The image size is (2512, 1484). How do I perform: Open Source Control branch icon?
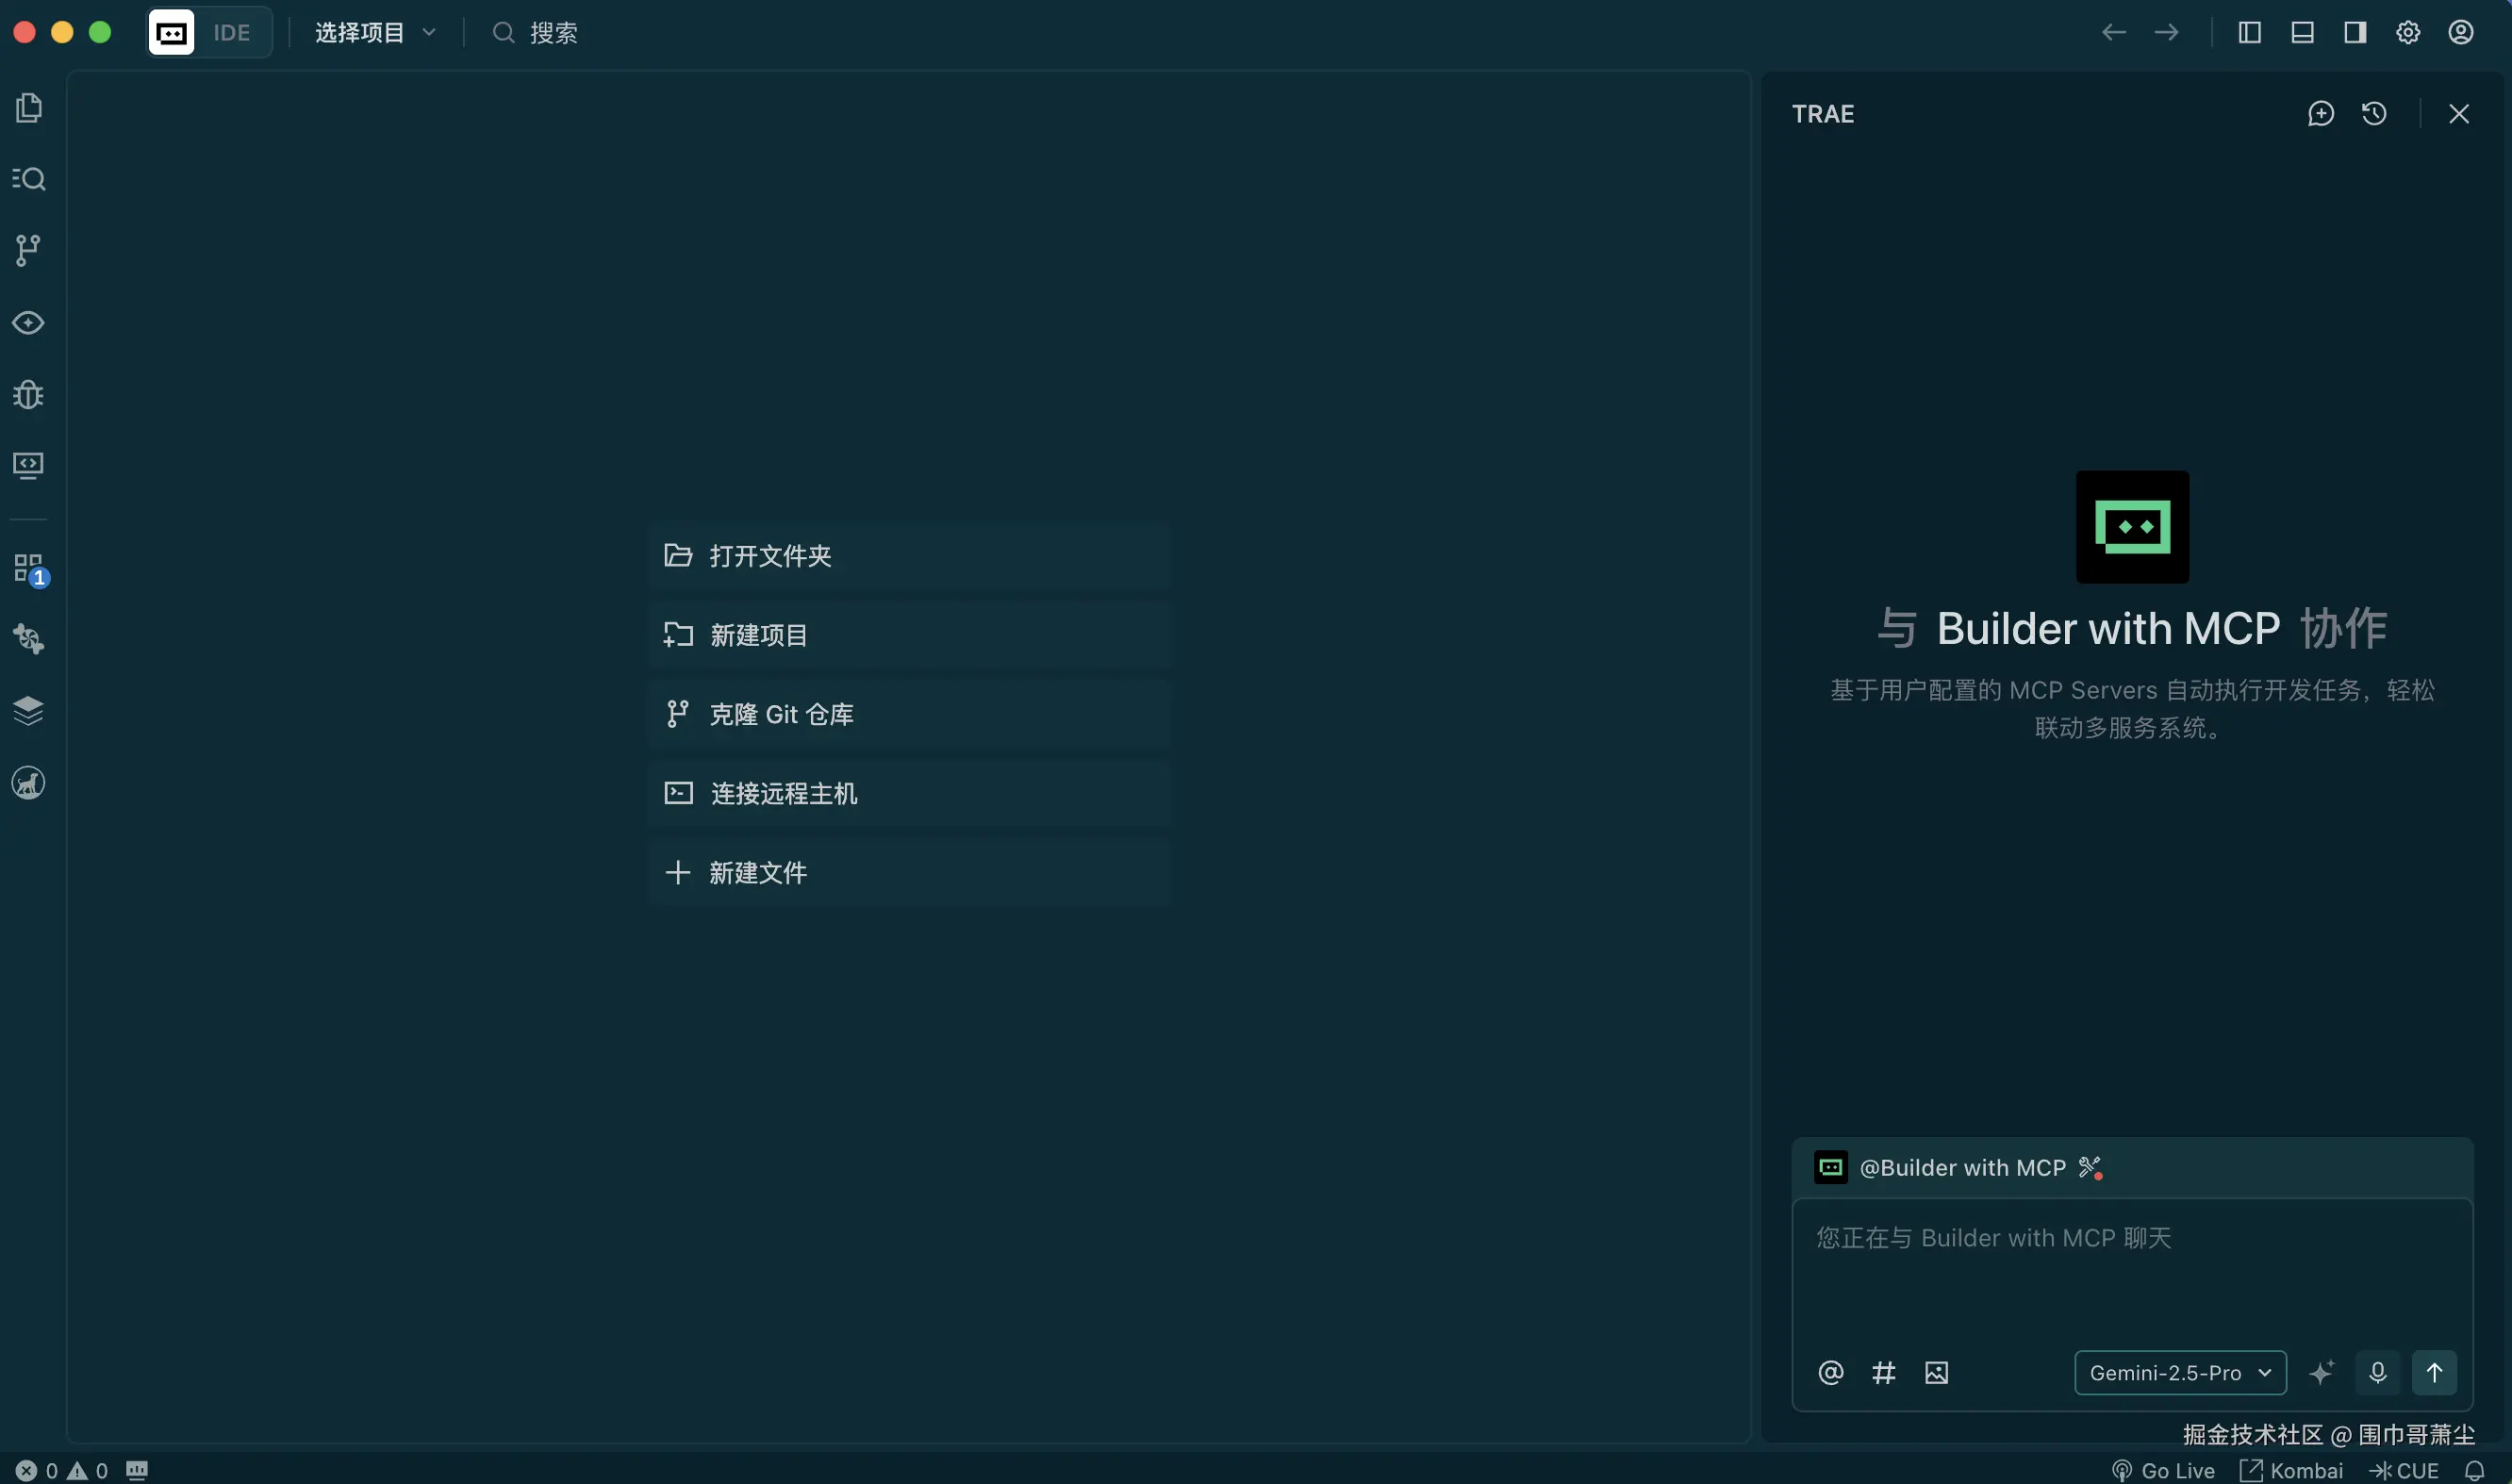click(29, 250)
